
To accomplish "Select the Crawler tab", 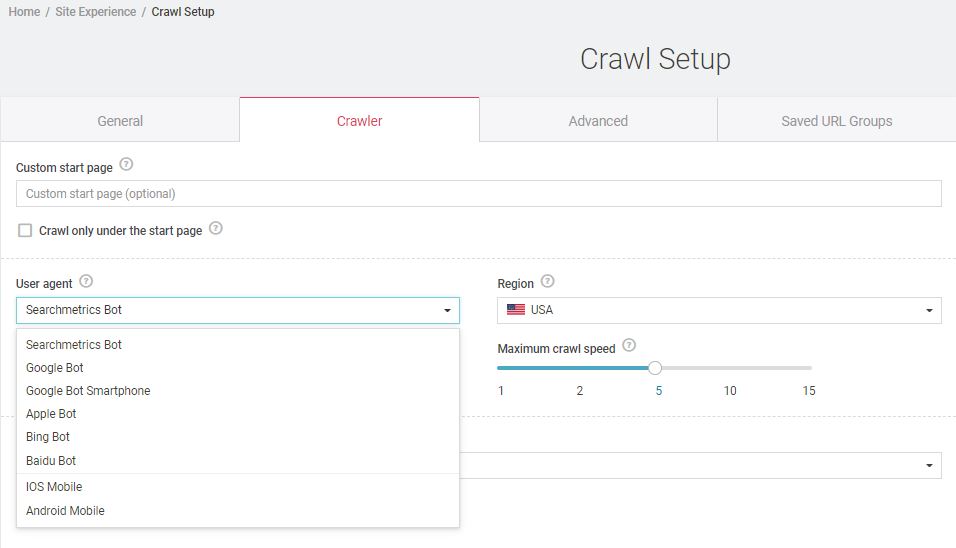I will pos(360,121).
